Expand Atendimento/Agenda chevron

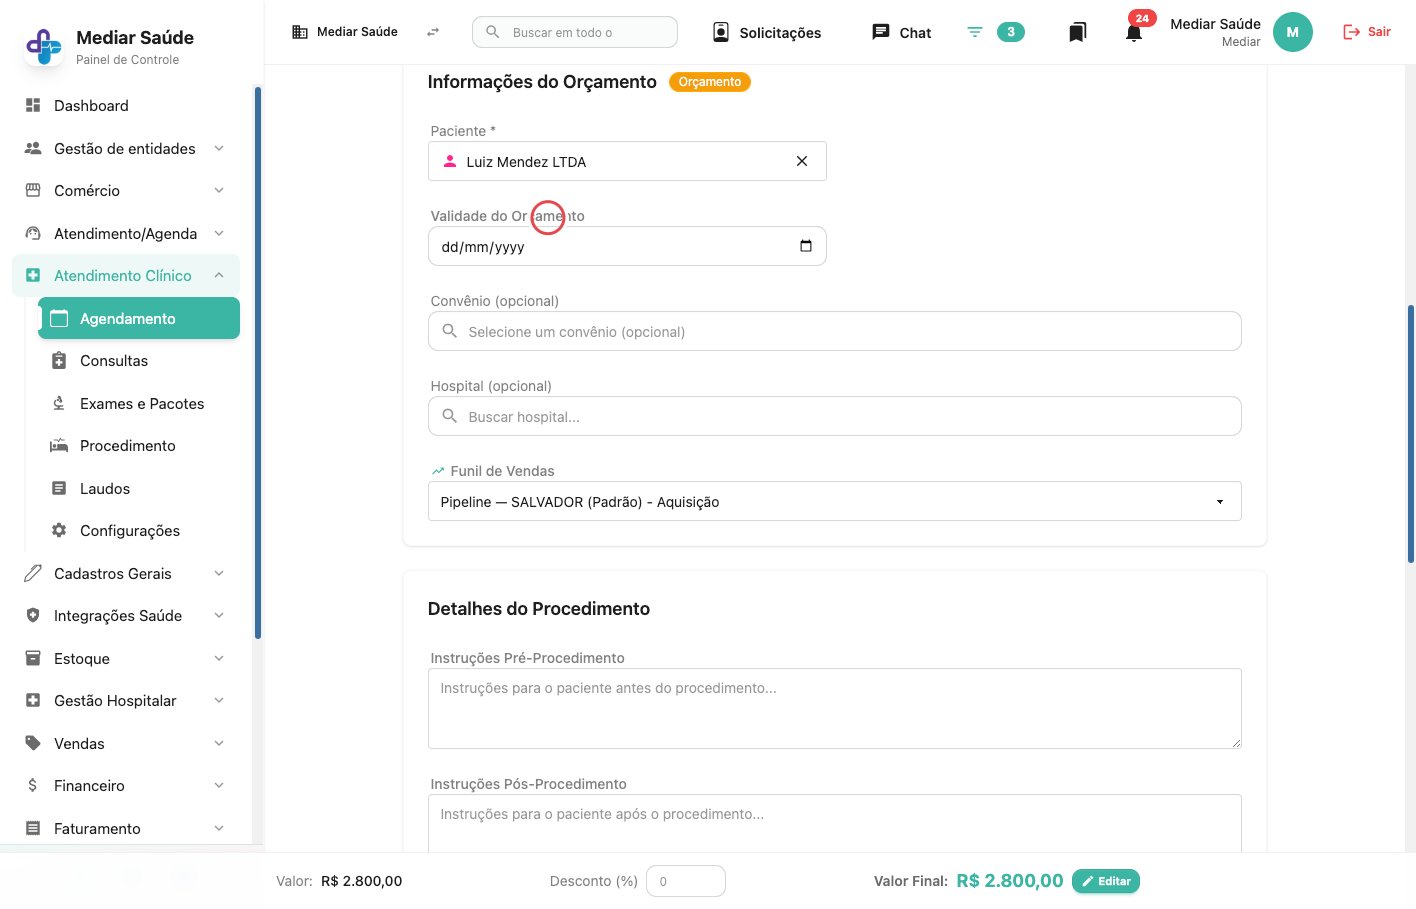pos(219,233)
